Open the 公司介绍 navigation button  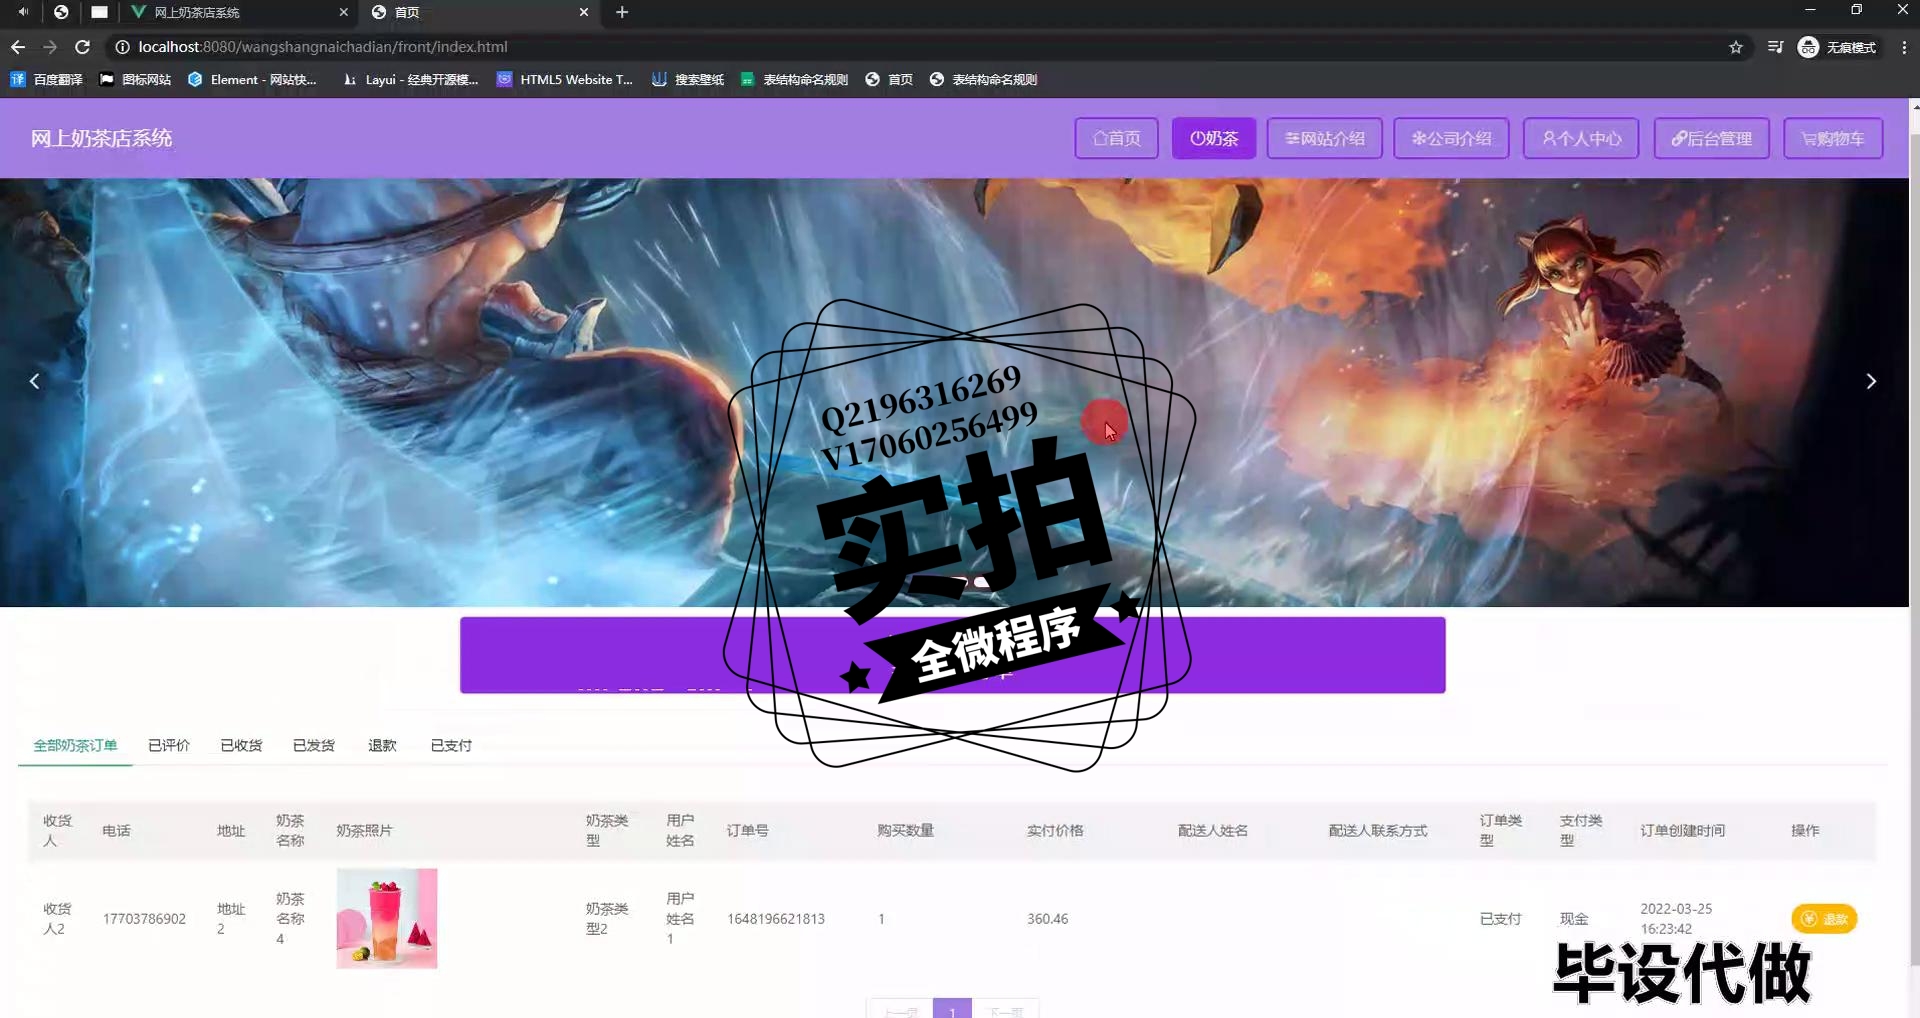[1451, 138]
